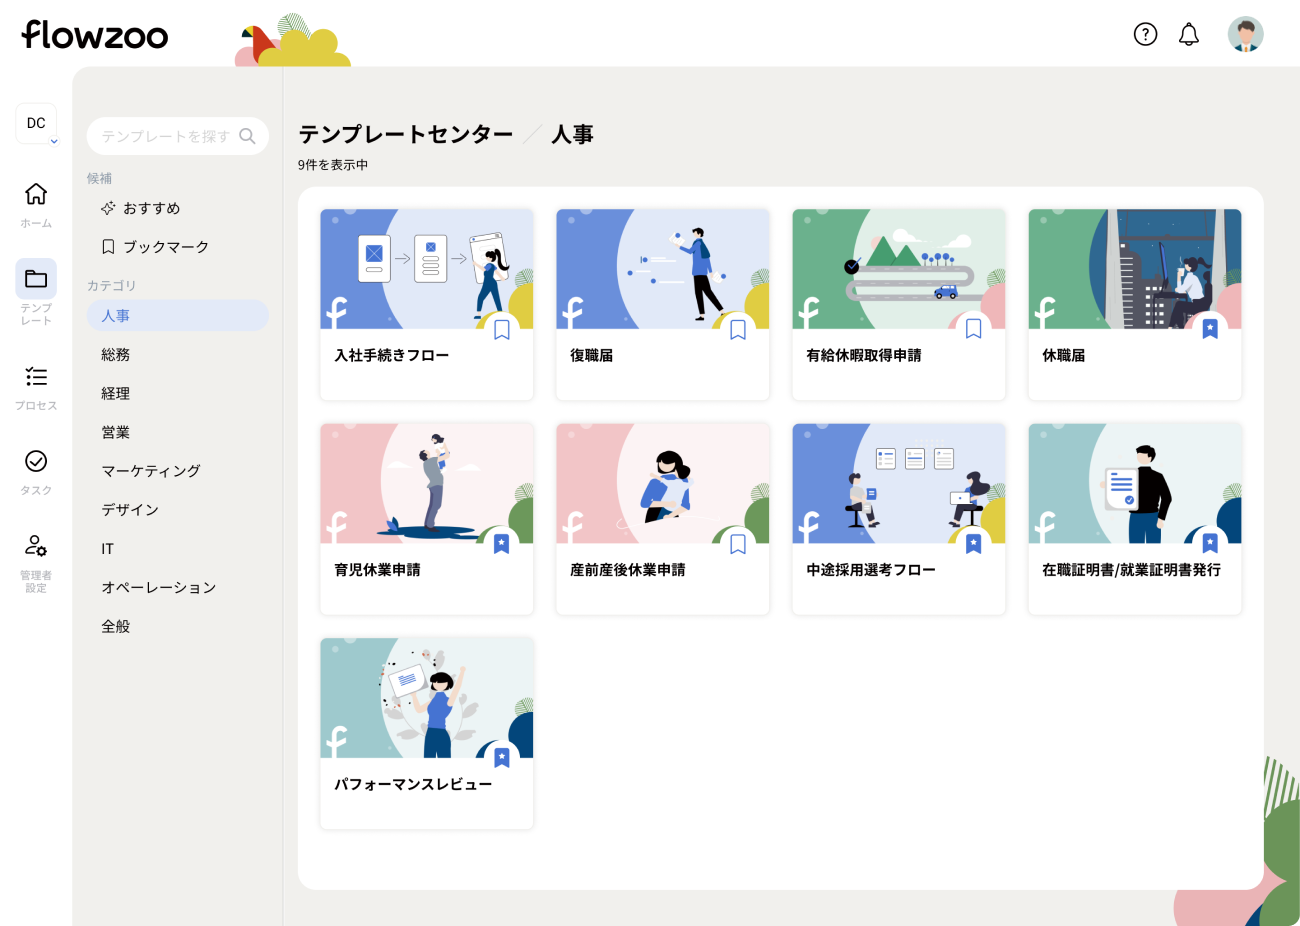Open 在職証明書/就業証明書発行 template thumbnail

pos(1135,483)
